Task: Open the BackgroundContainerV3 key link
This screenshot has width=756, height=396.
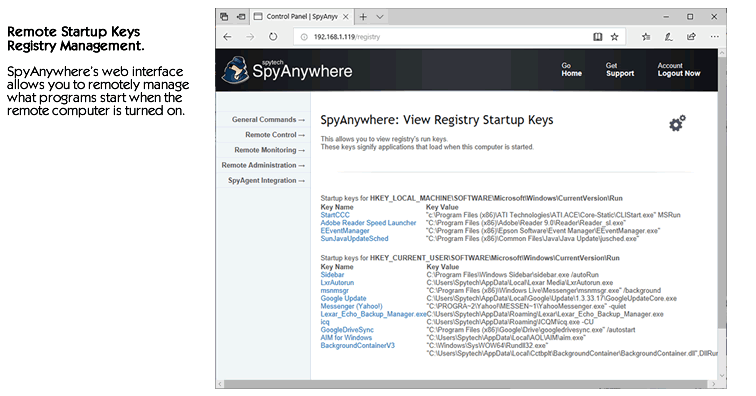Action: click(358, 346)
